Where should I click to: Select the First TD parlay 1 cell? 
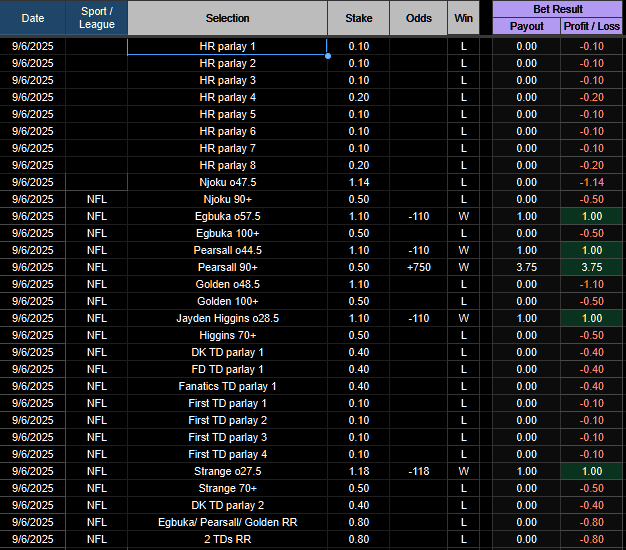[228, 403]
